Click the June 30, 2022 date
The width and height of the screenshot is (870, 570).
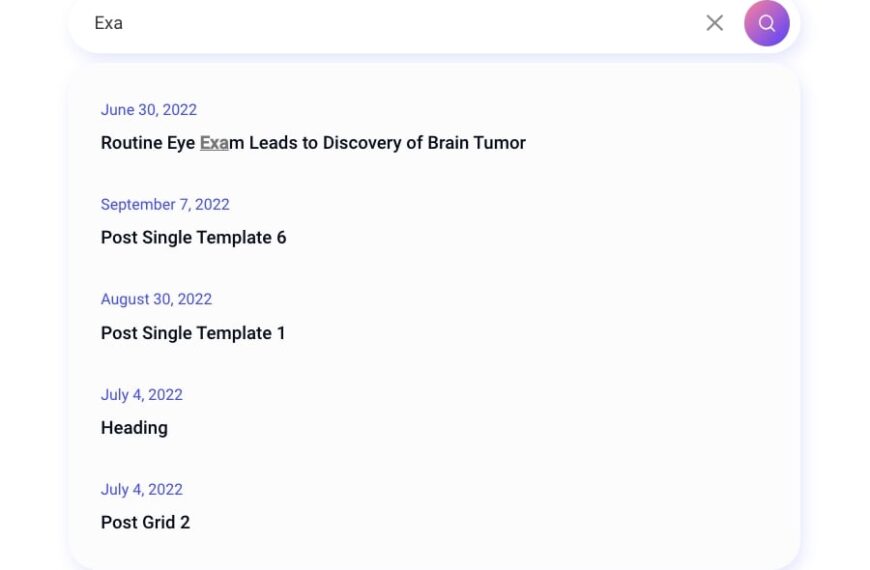[148, 110]
